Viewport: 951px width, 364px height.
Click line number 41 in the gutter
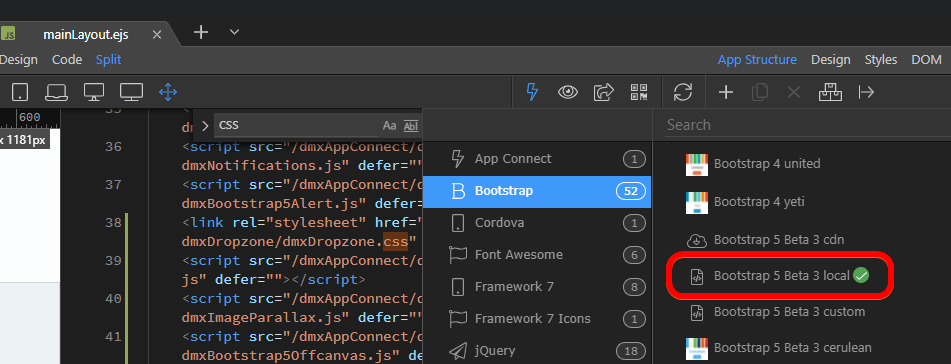(113, 336)
